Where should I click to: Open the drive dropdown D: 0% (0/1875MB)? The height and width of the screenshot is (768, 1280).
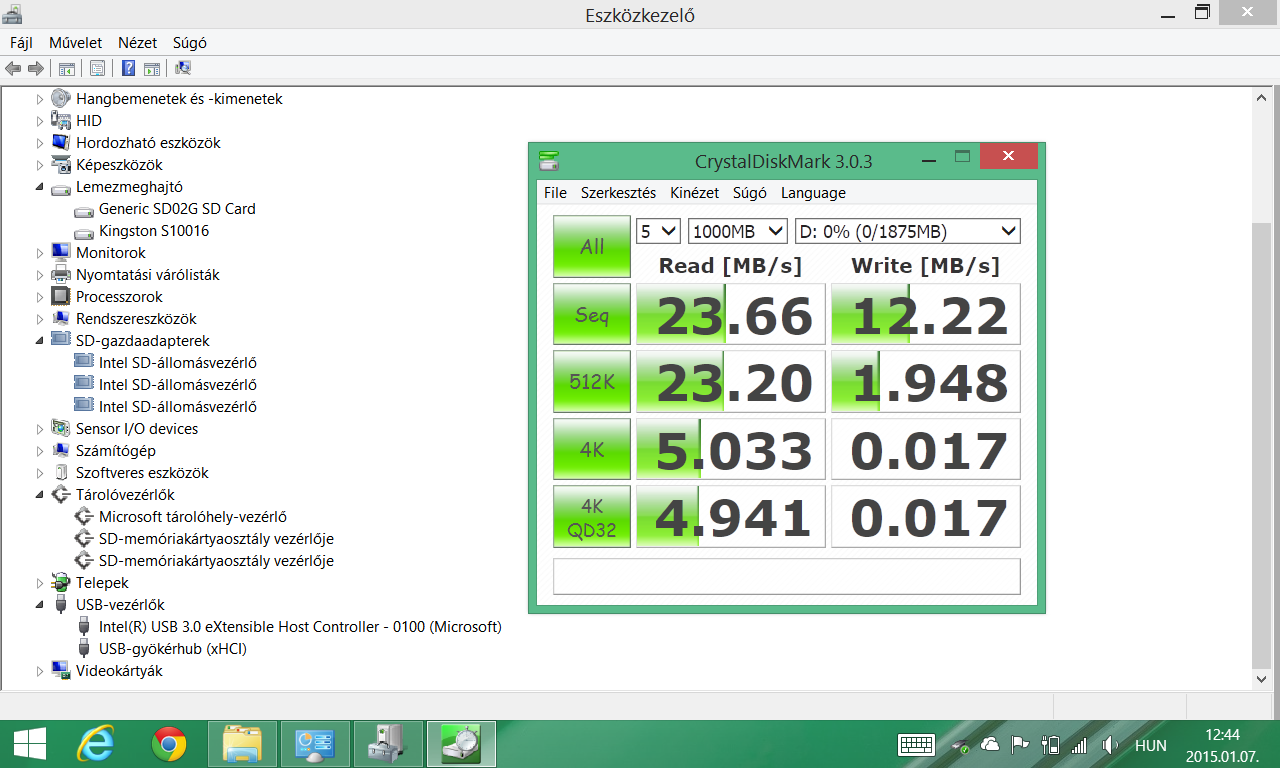point(908,231)
